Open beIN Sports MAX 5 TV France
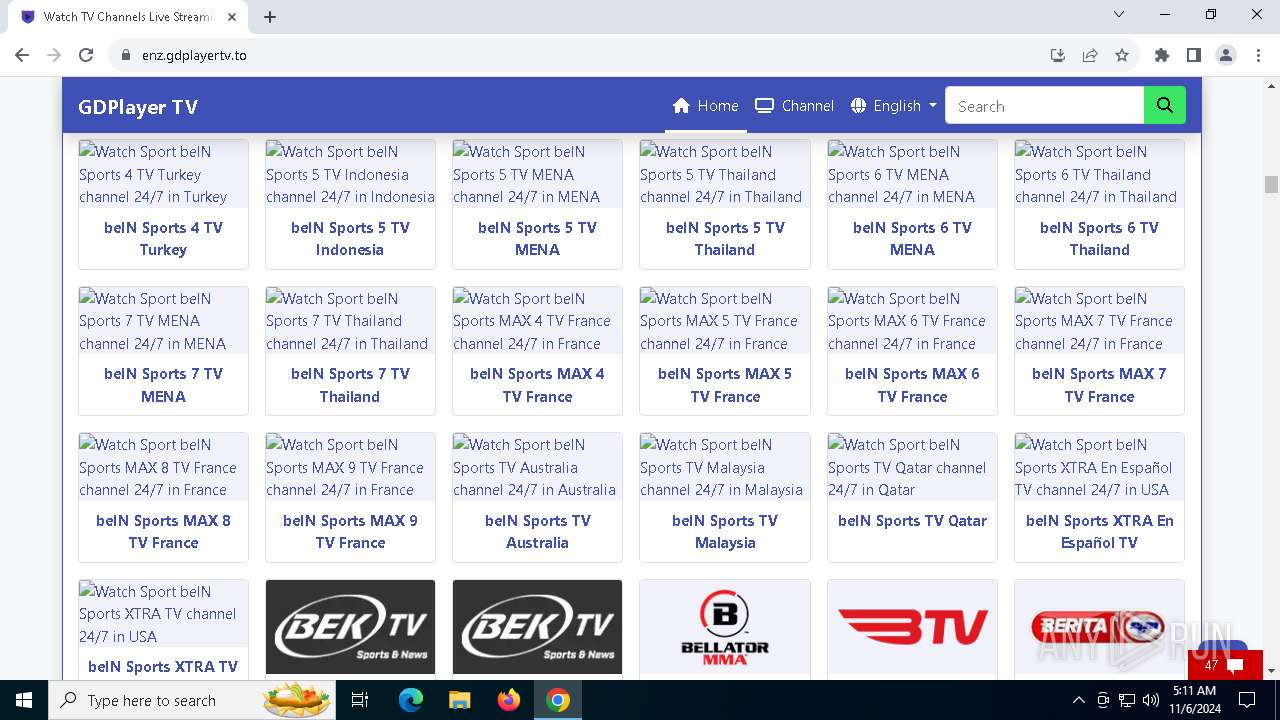This screenshot has width=1280, height=720. (x=725, y=385)
